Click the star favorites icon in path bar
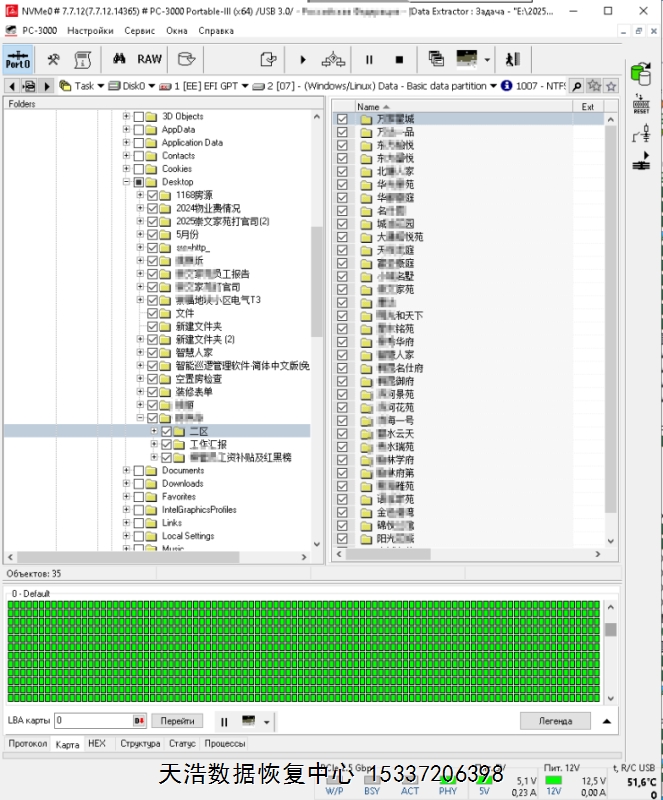 (611, 86)
